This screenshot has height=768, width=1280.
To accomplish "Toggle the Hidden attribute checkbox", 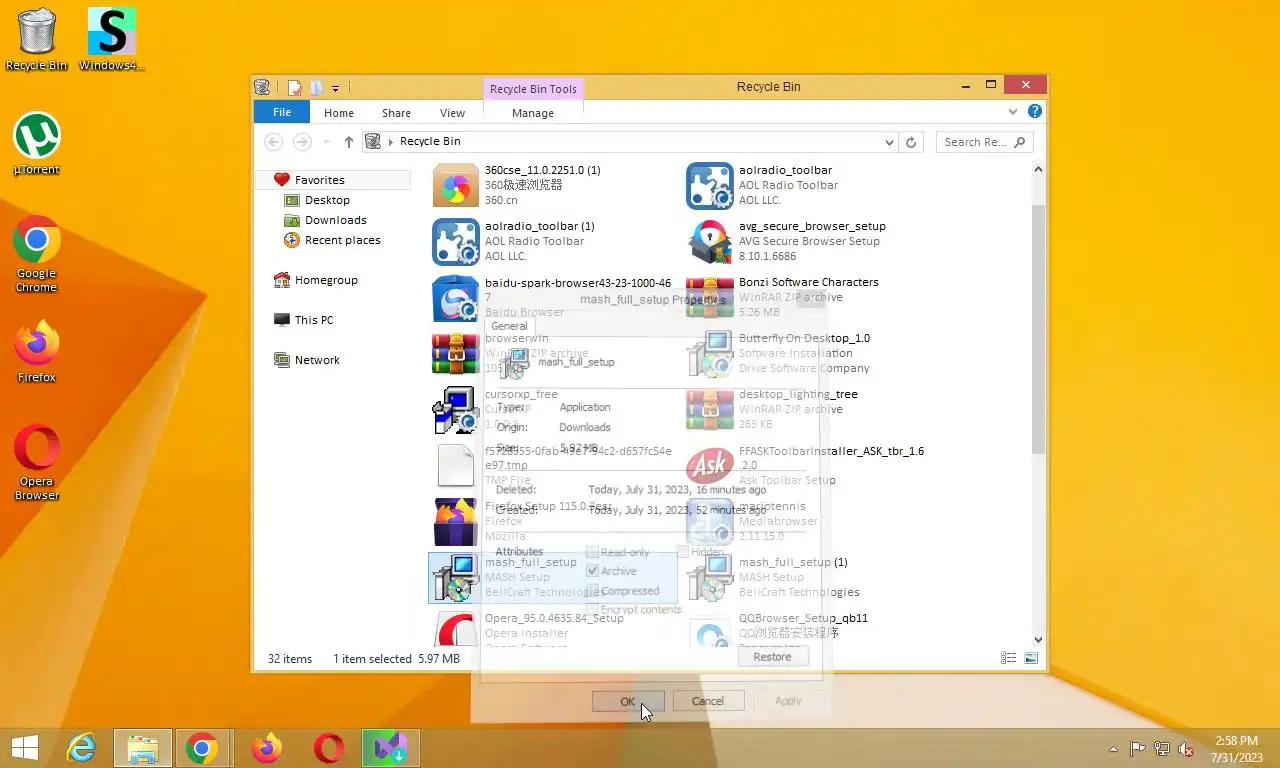I will (682, 552).
